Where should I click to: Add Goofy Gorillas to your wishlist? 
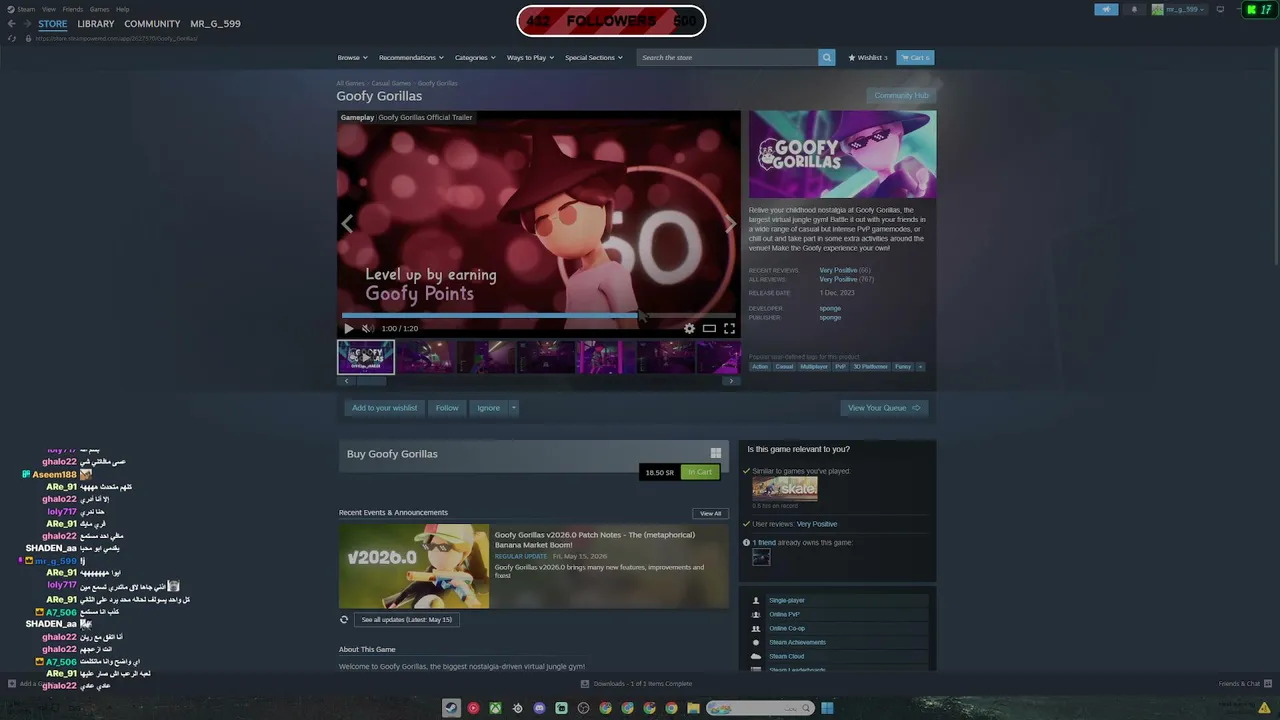pyautogui.click(x=385, y=408)
